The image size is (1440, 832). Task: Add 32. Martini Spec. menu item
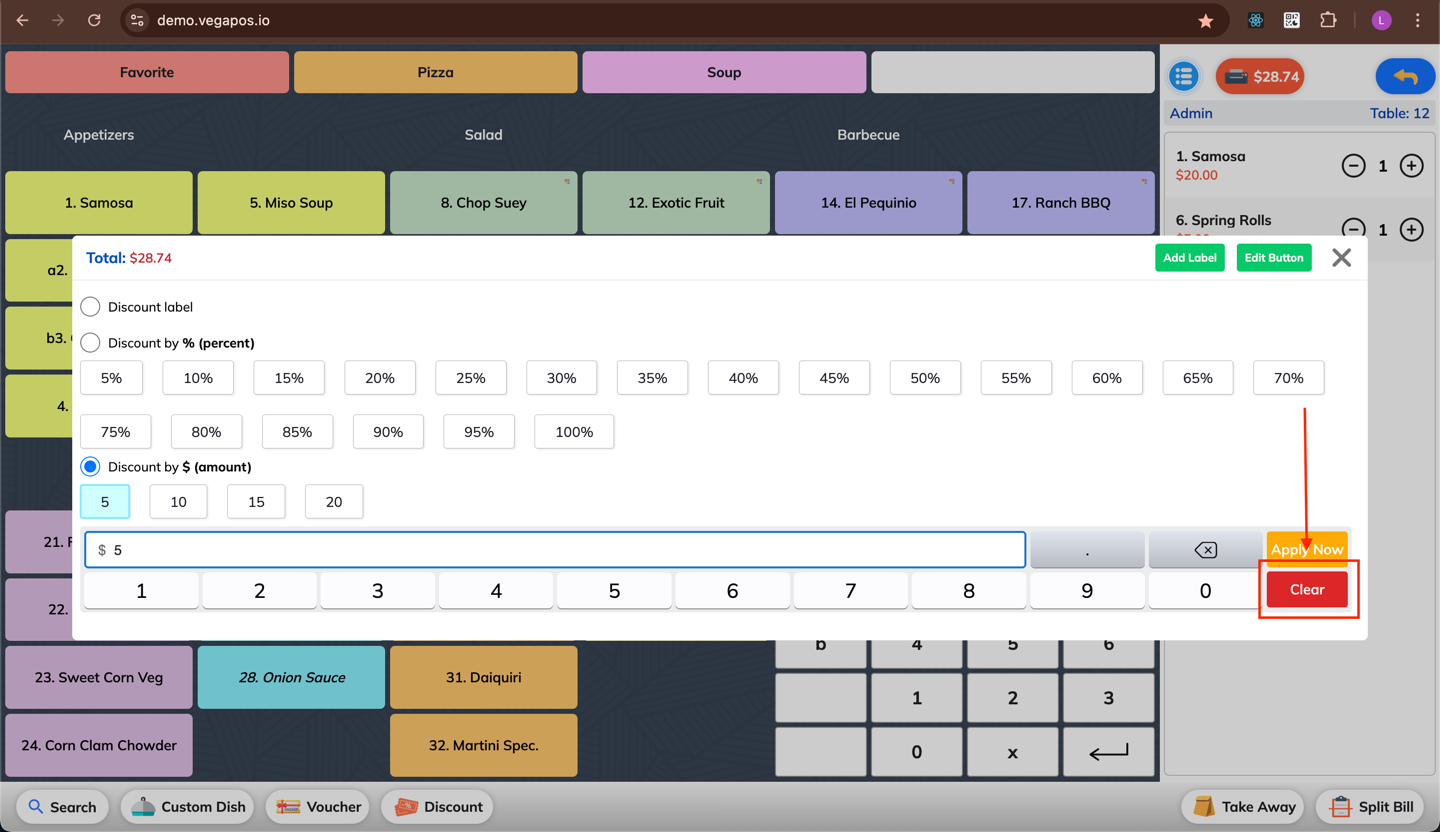coord(483,745)
